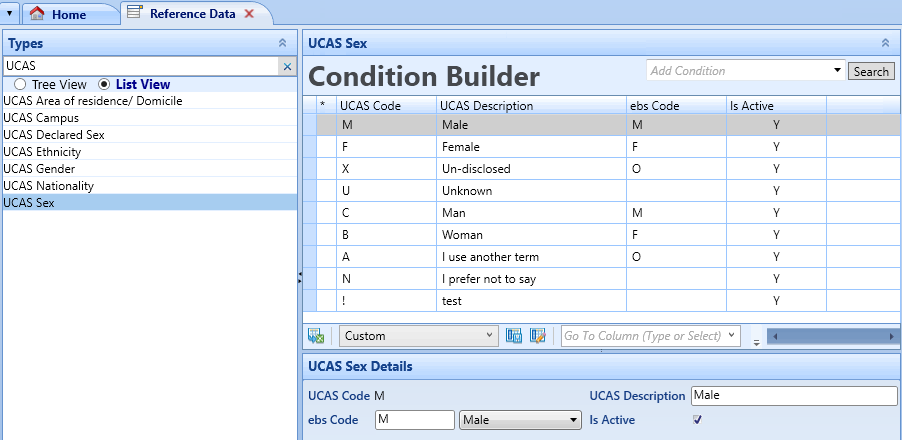Select the Female row
Image resolution: width=902 pixels, height=440 pixels.
pyautogui.click(x=602, y=147)
